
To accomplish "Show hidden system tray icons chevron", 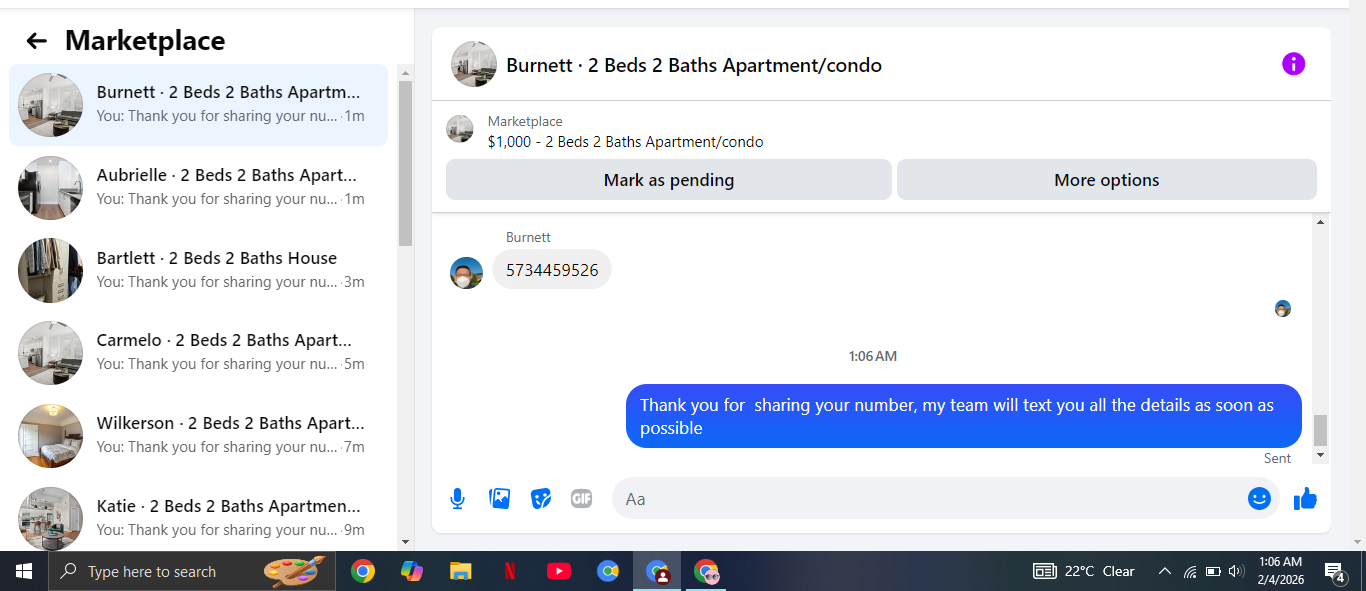I will 1164,571.
